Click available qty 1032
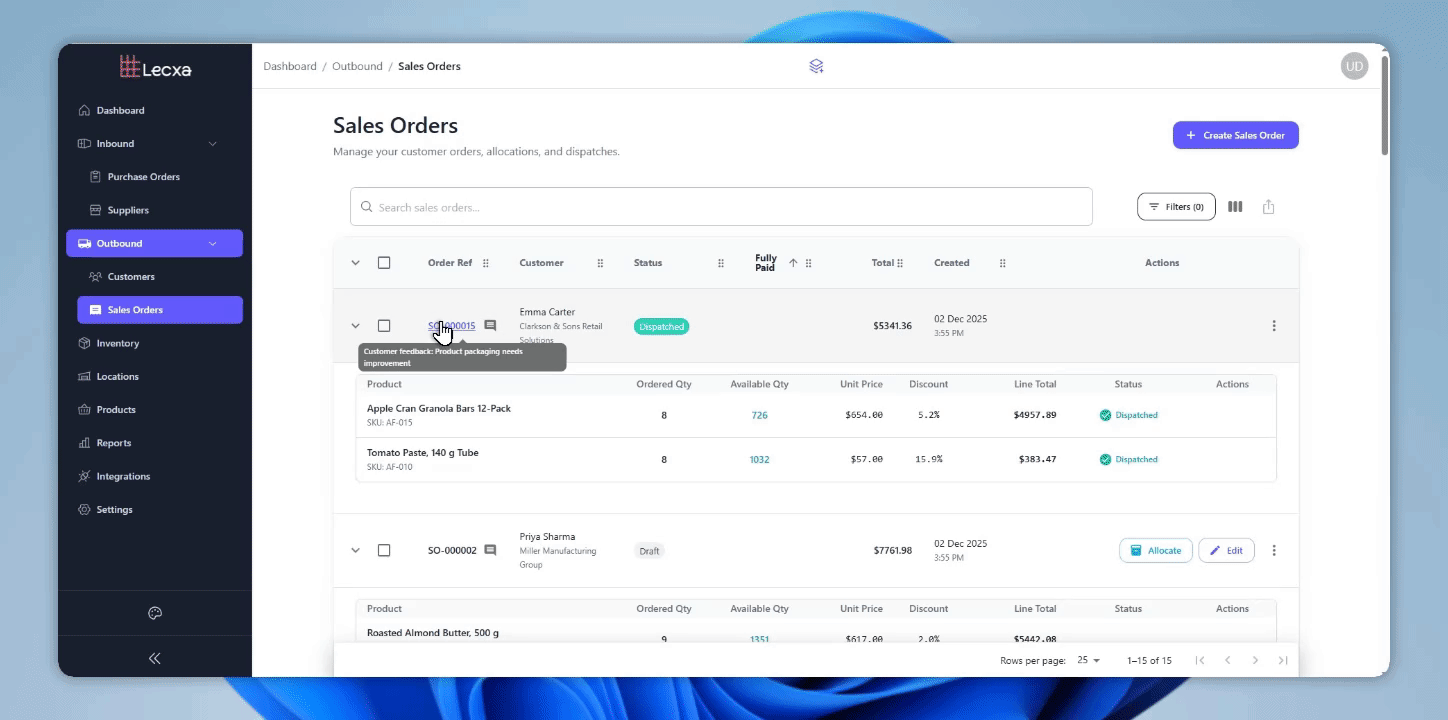This screenshot has height=720, width=1448. (x=760, y=460)
